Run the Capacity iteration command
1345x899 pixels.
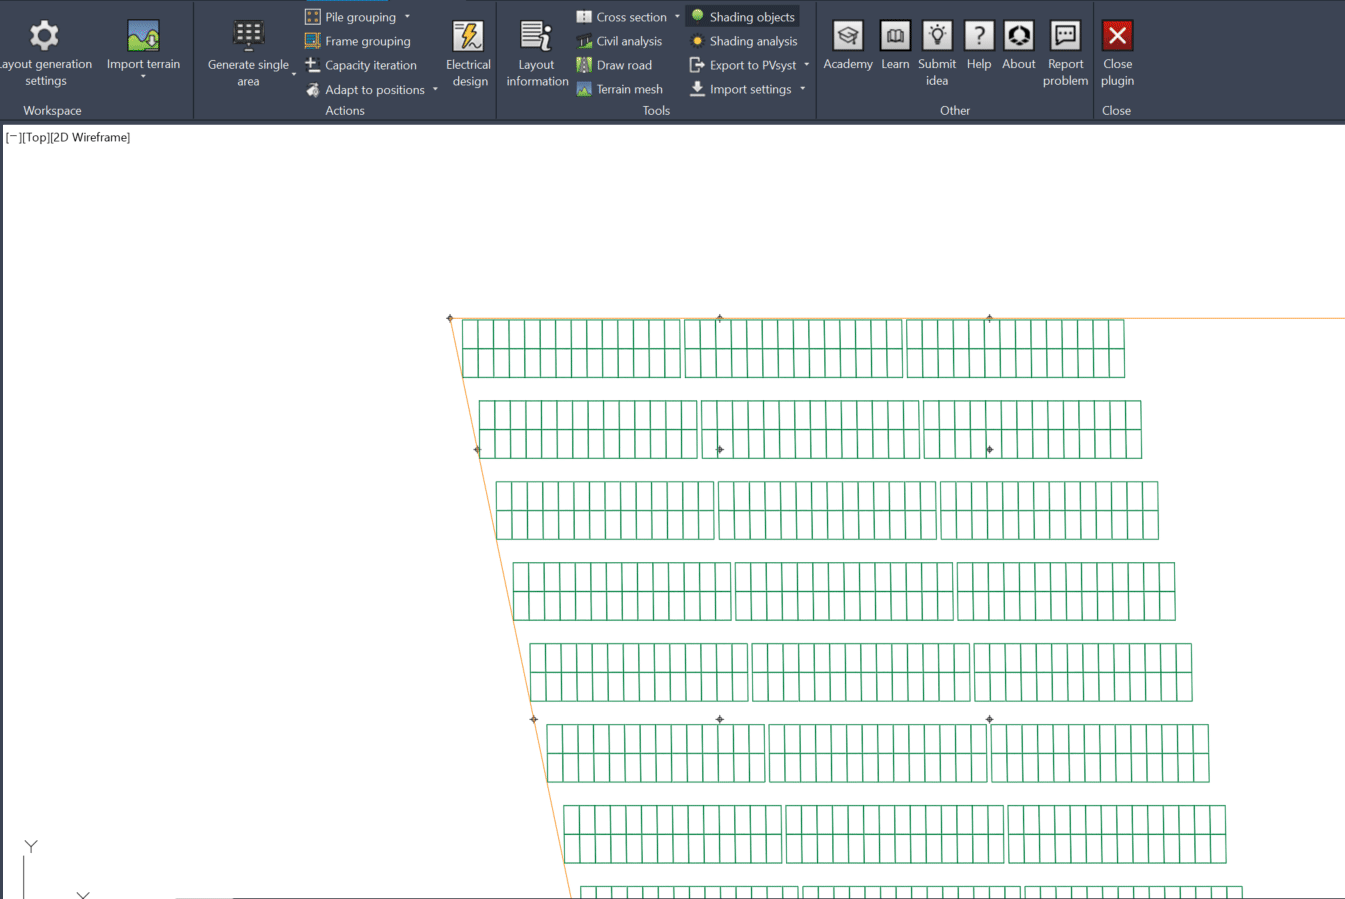pyautogui.click(x=361, y=65)
